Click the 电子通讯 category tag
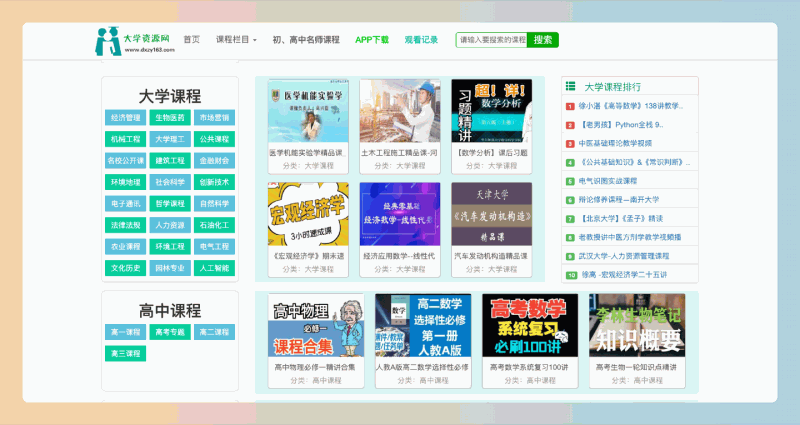 [x=126, y=203]
